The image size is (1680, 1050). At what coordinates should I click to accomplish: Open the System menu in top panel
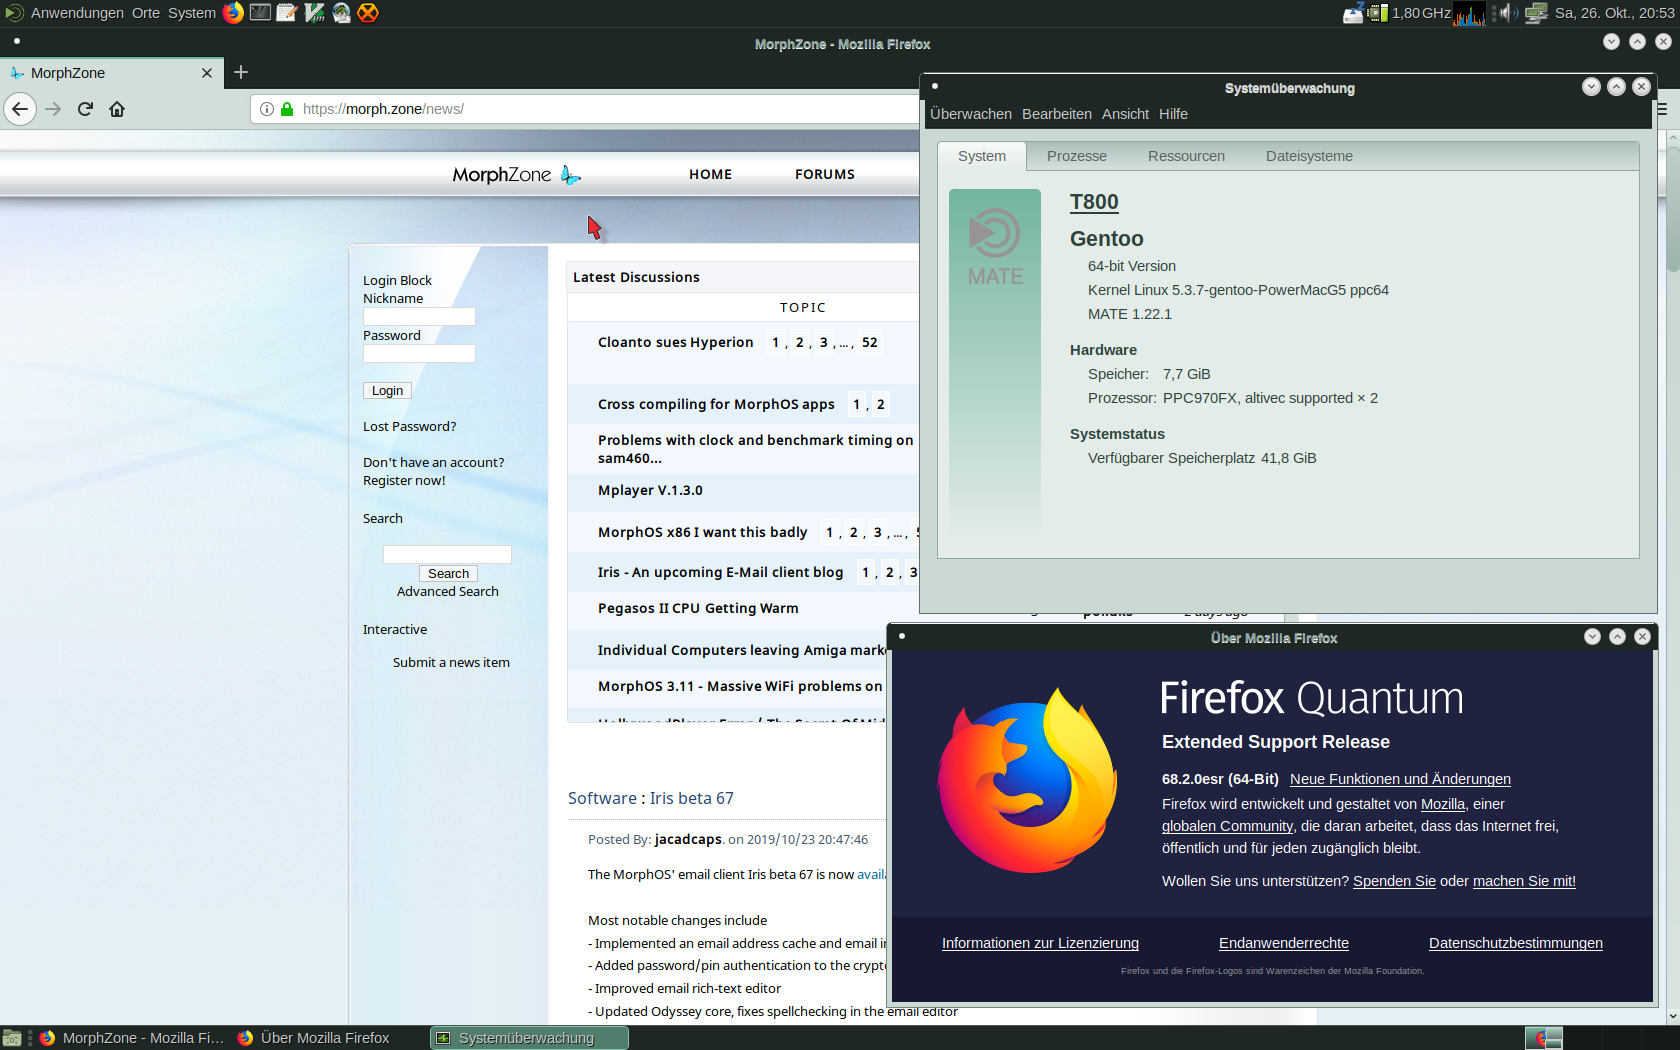pos(191,13)
